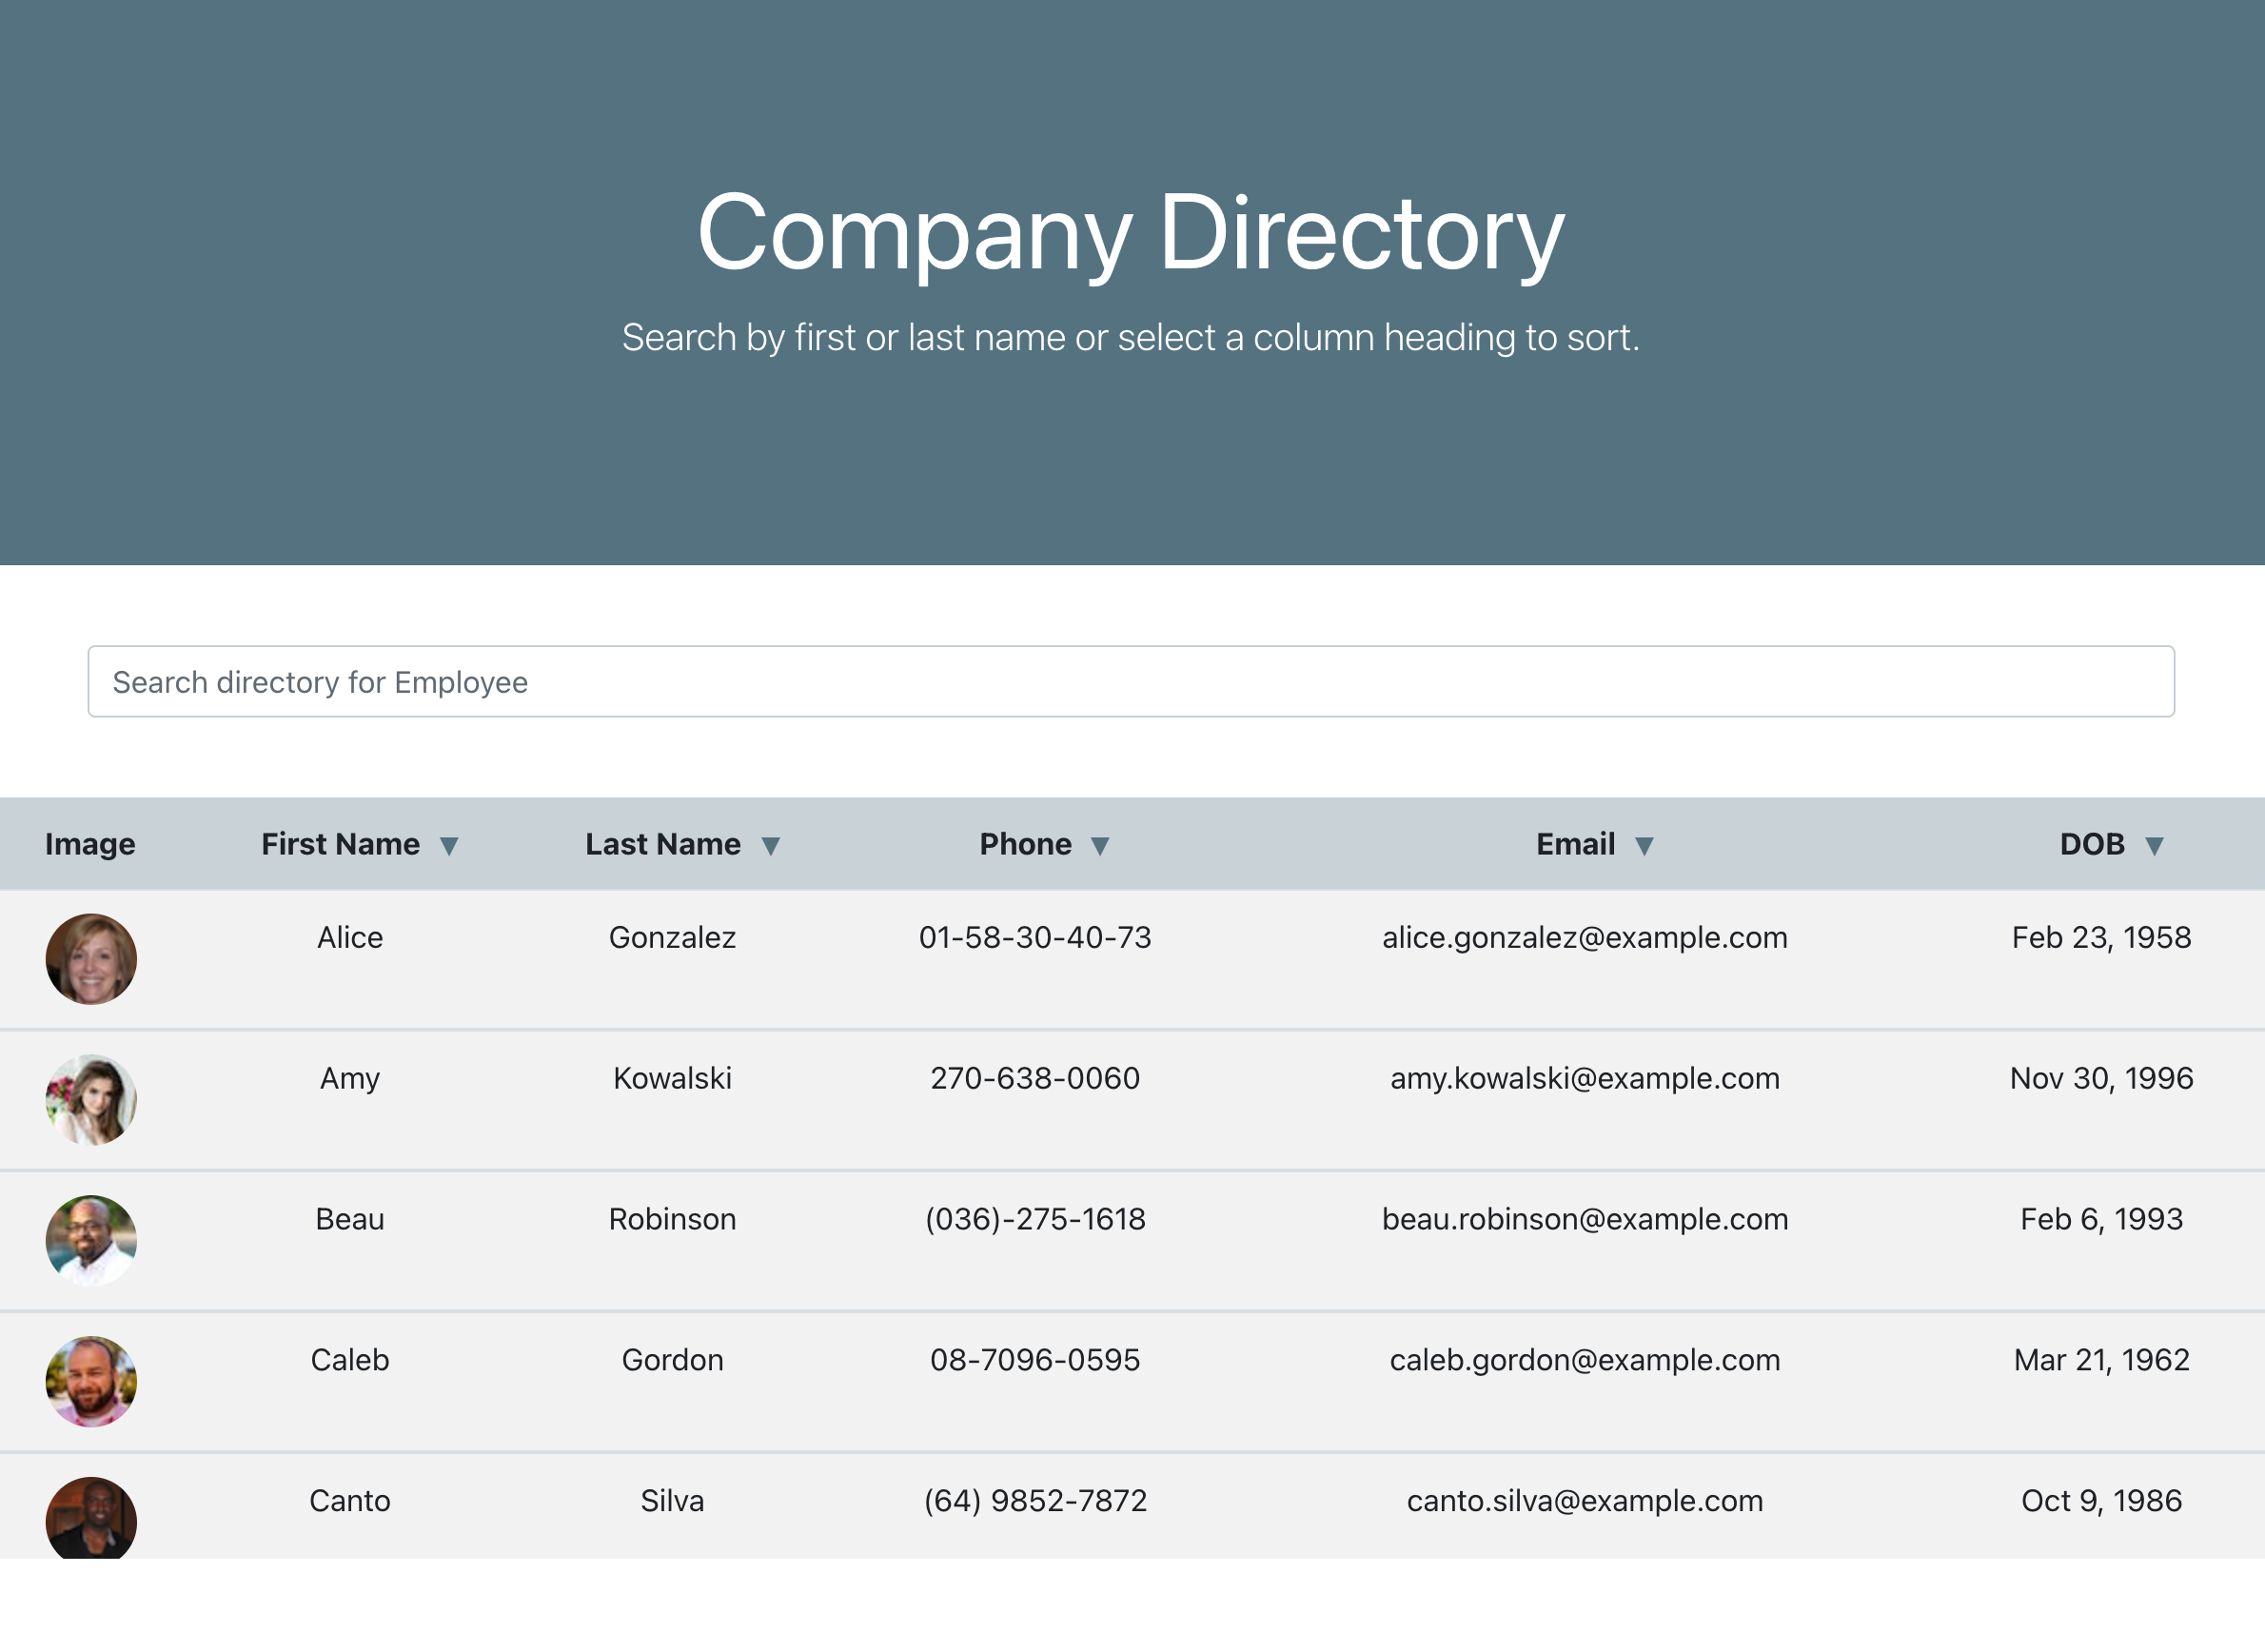Select the Email column heading
The width and height of the screenshot is (2265, 1652).
coord(1575,844)
